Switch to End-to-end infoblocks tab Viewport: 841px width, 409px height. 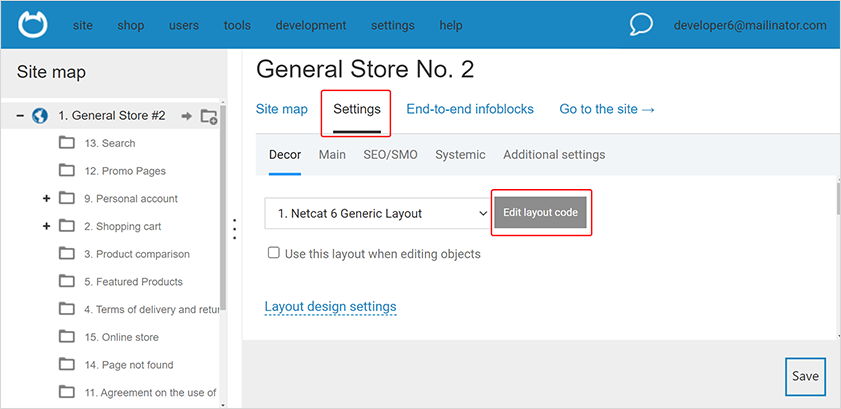click(470, 109)
